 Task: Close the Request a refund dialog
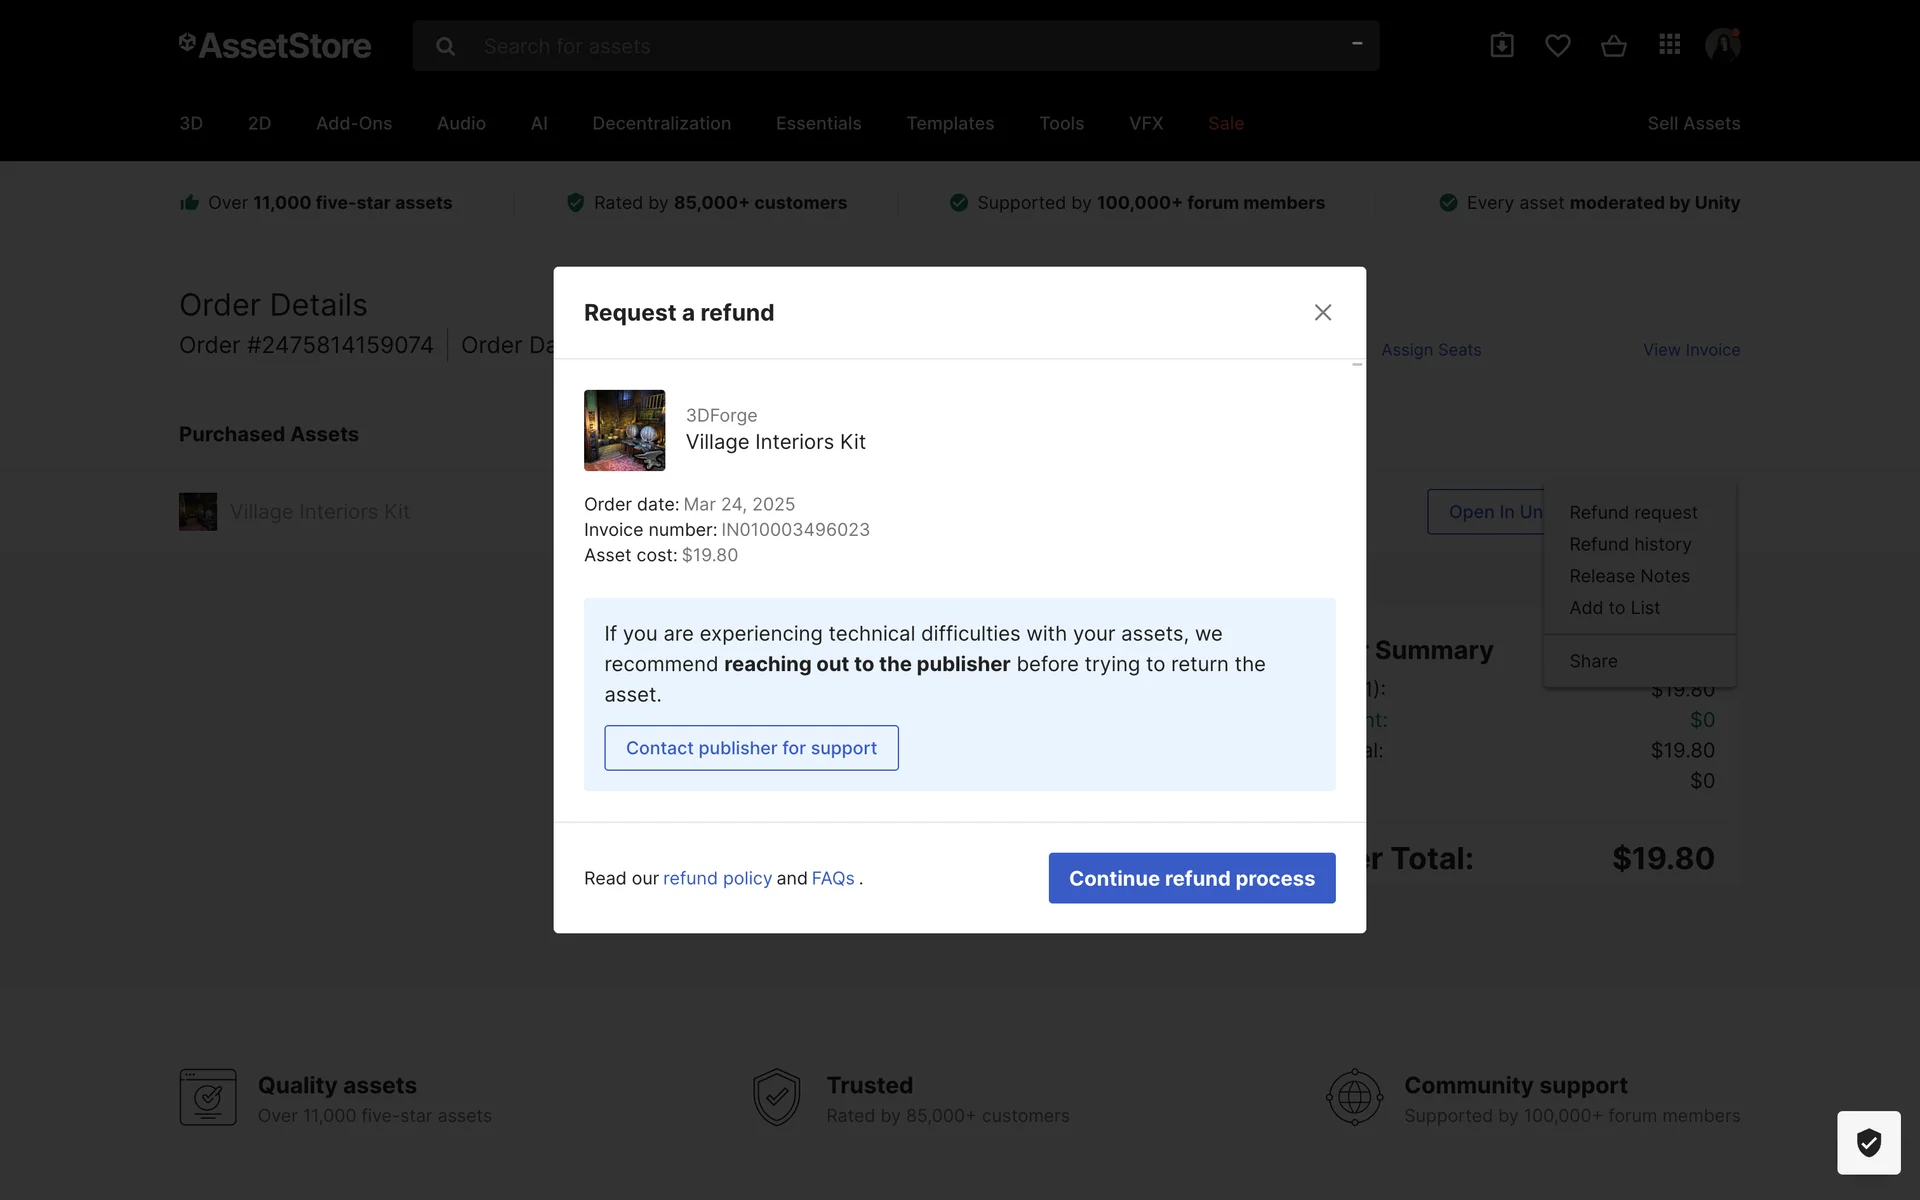click(x=1322, y=313)
